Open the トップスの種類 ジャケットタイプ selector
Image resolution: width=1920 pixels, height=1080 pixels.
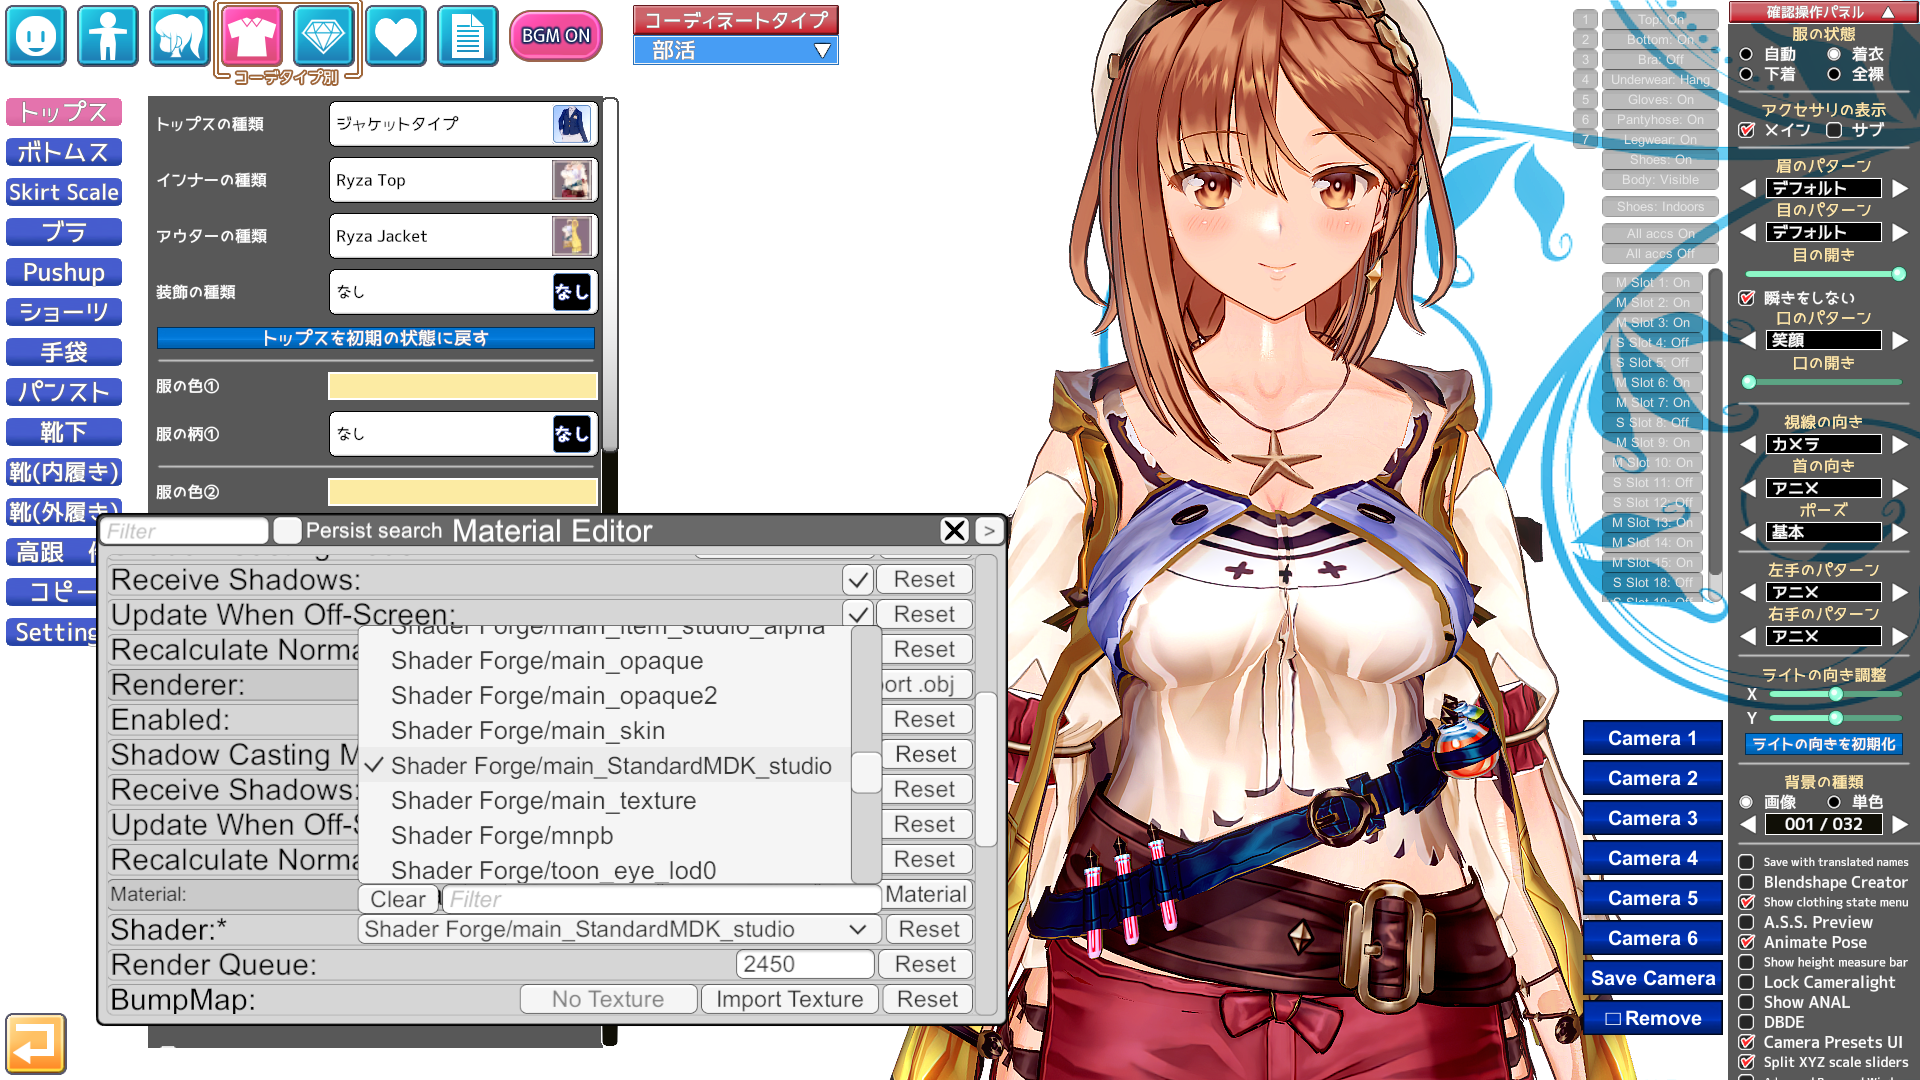(x=464, y=124)
